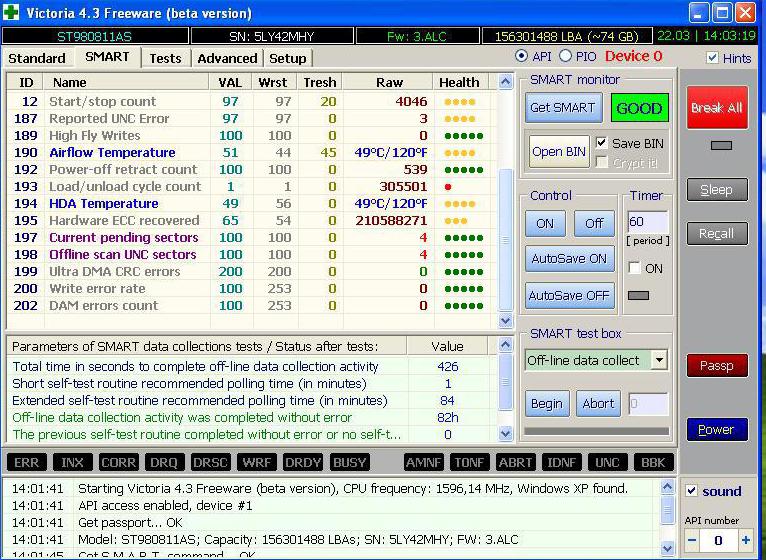766x560 pixels.
Task: Switch to the Advanced tab
Action: click(227, 58)
